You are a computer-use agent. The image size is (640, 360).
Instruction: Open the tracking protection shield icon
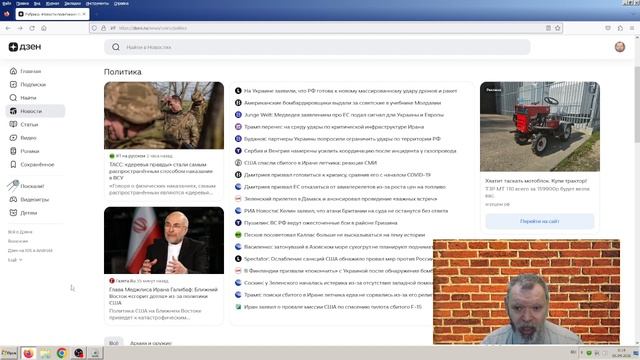coord(94,28)
